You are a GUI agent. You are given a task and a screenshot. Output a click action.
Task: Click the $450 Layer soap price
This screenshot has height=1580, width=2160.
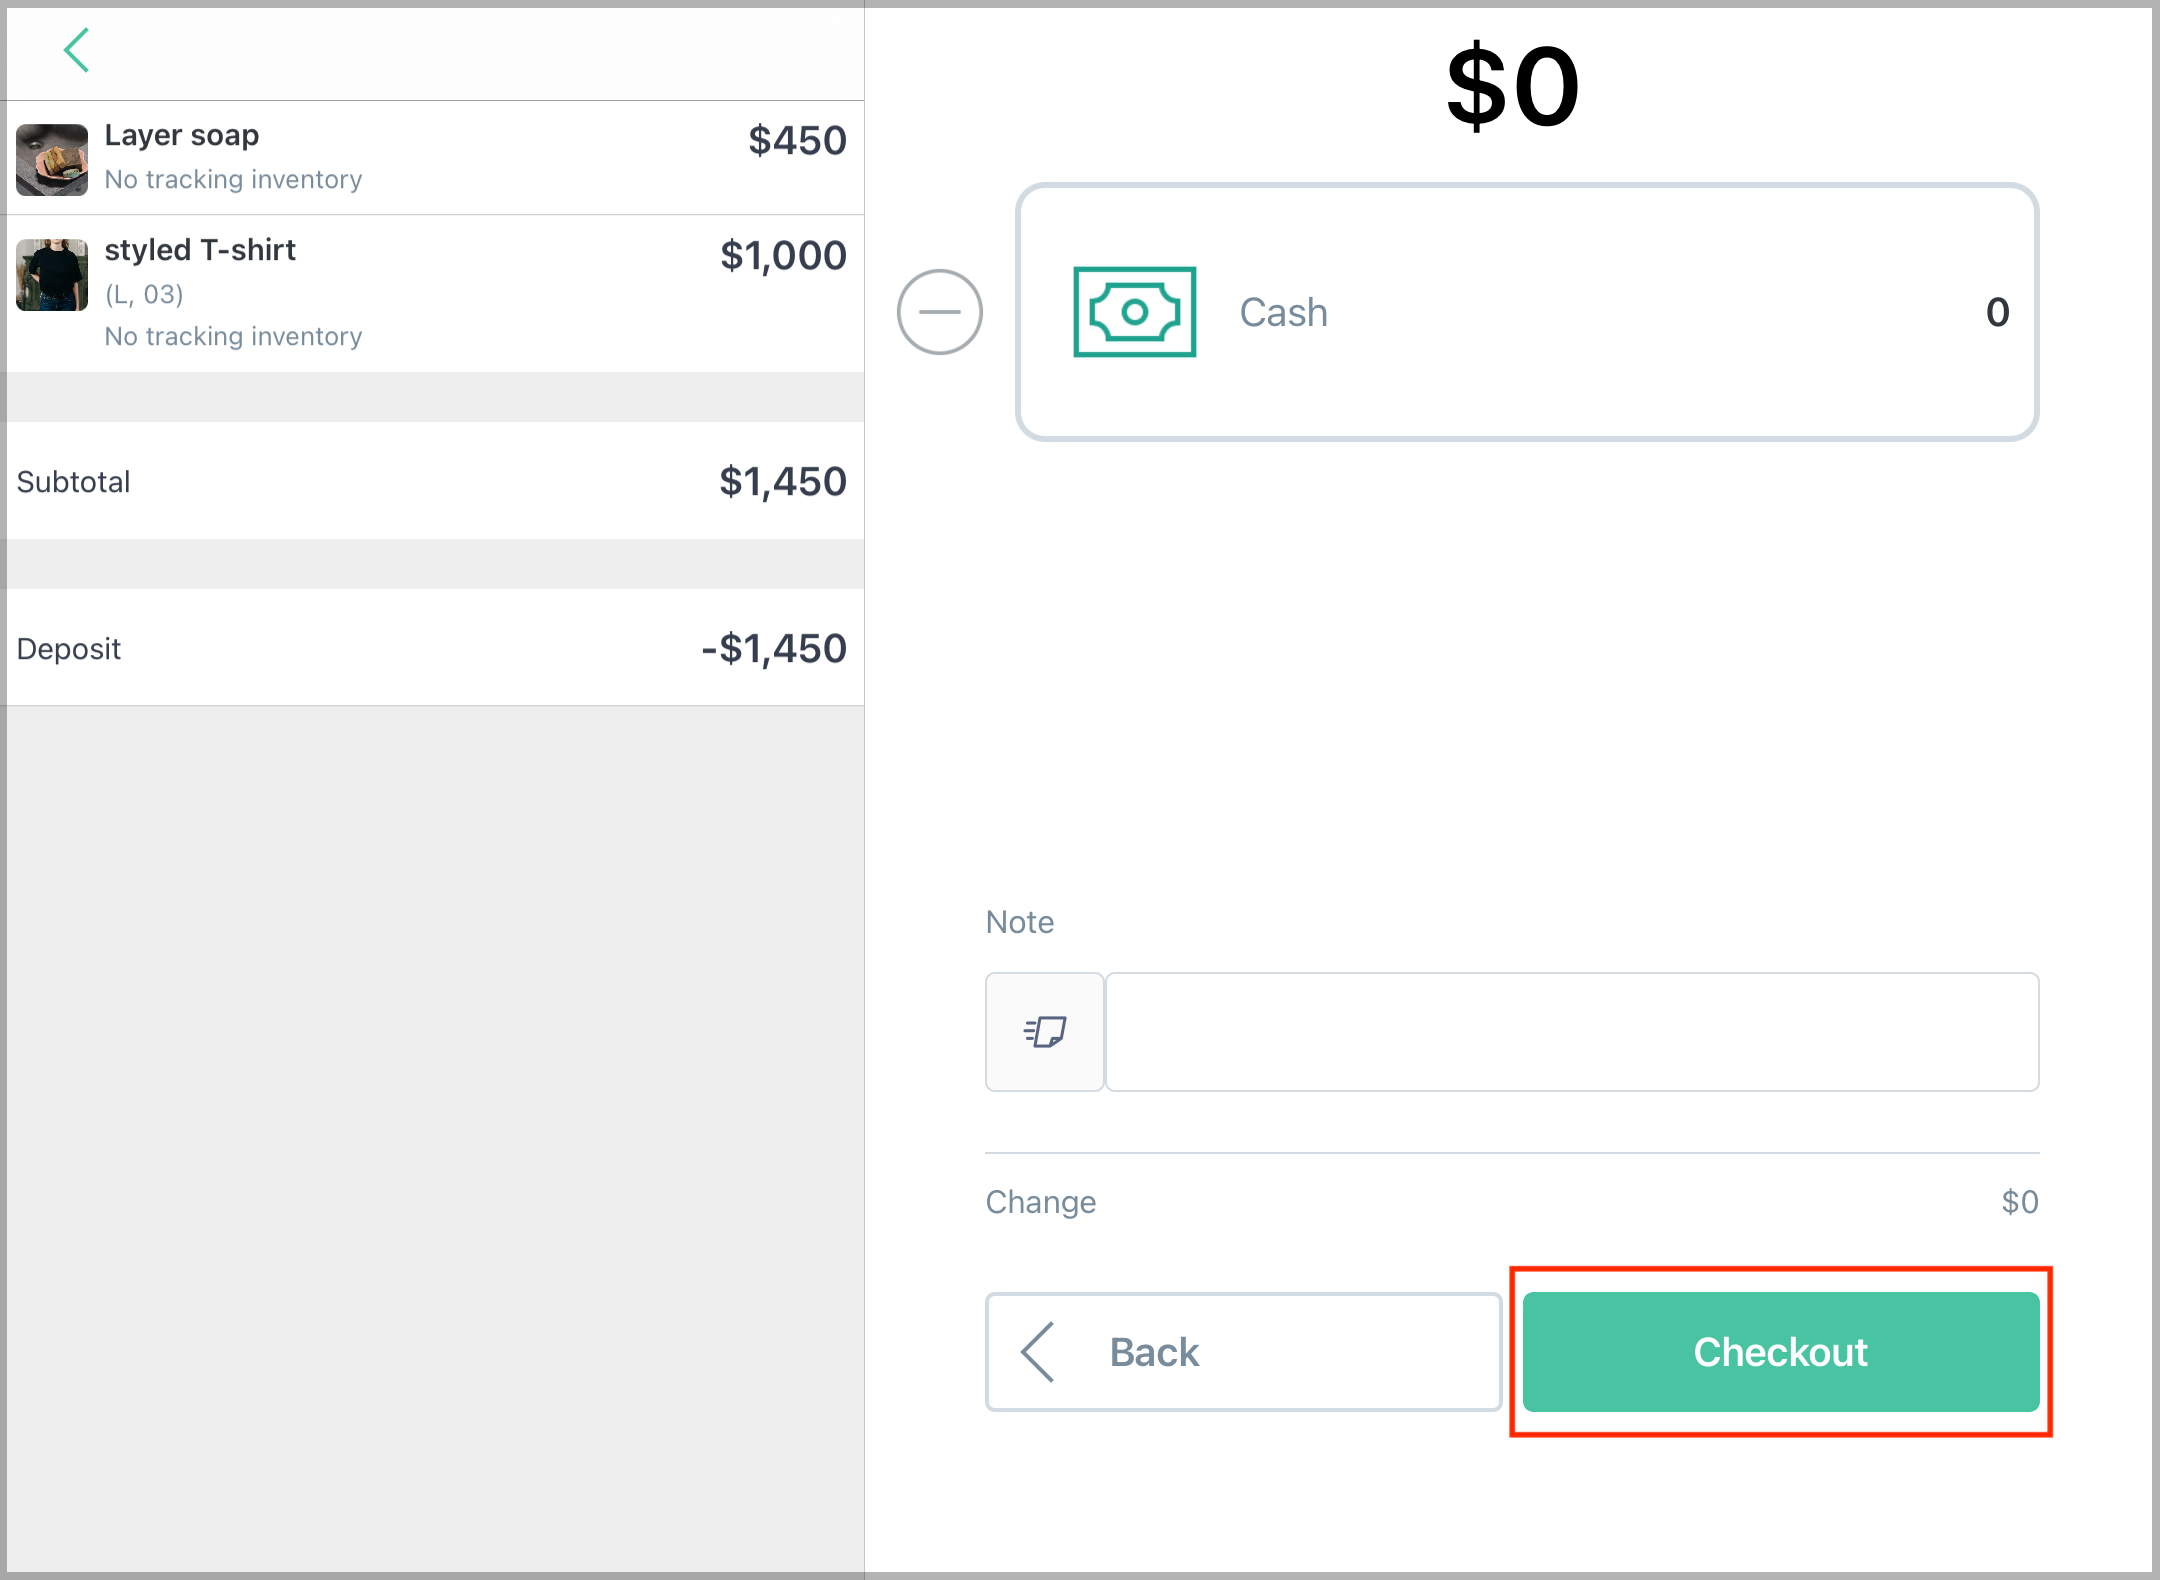(x=797, y=141)
